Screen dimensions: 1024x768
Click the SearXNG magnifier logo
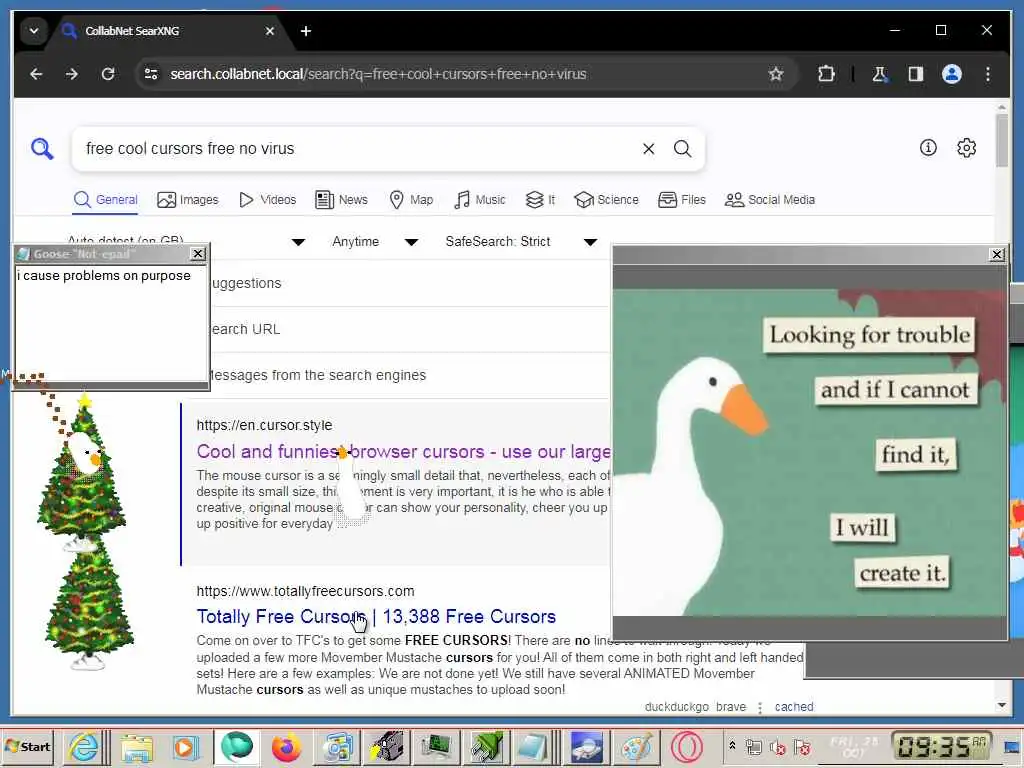coord(42,148)
